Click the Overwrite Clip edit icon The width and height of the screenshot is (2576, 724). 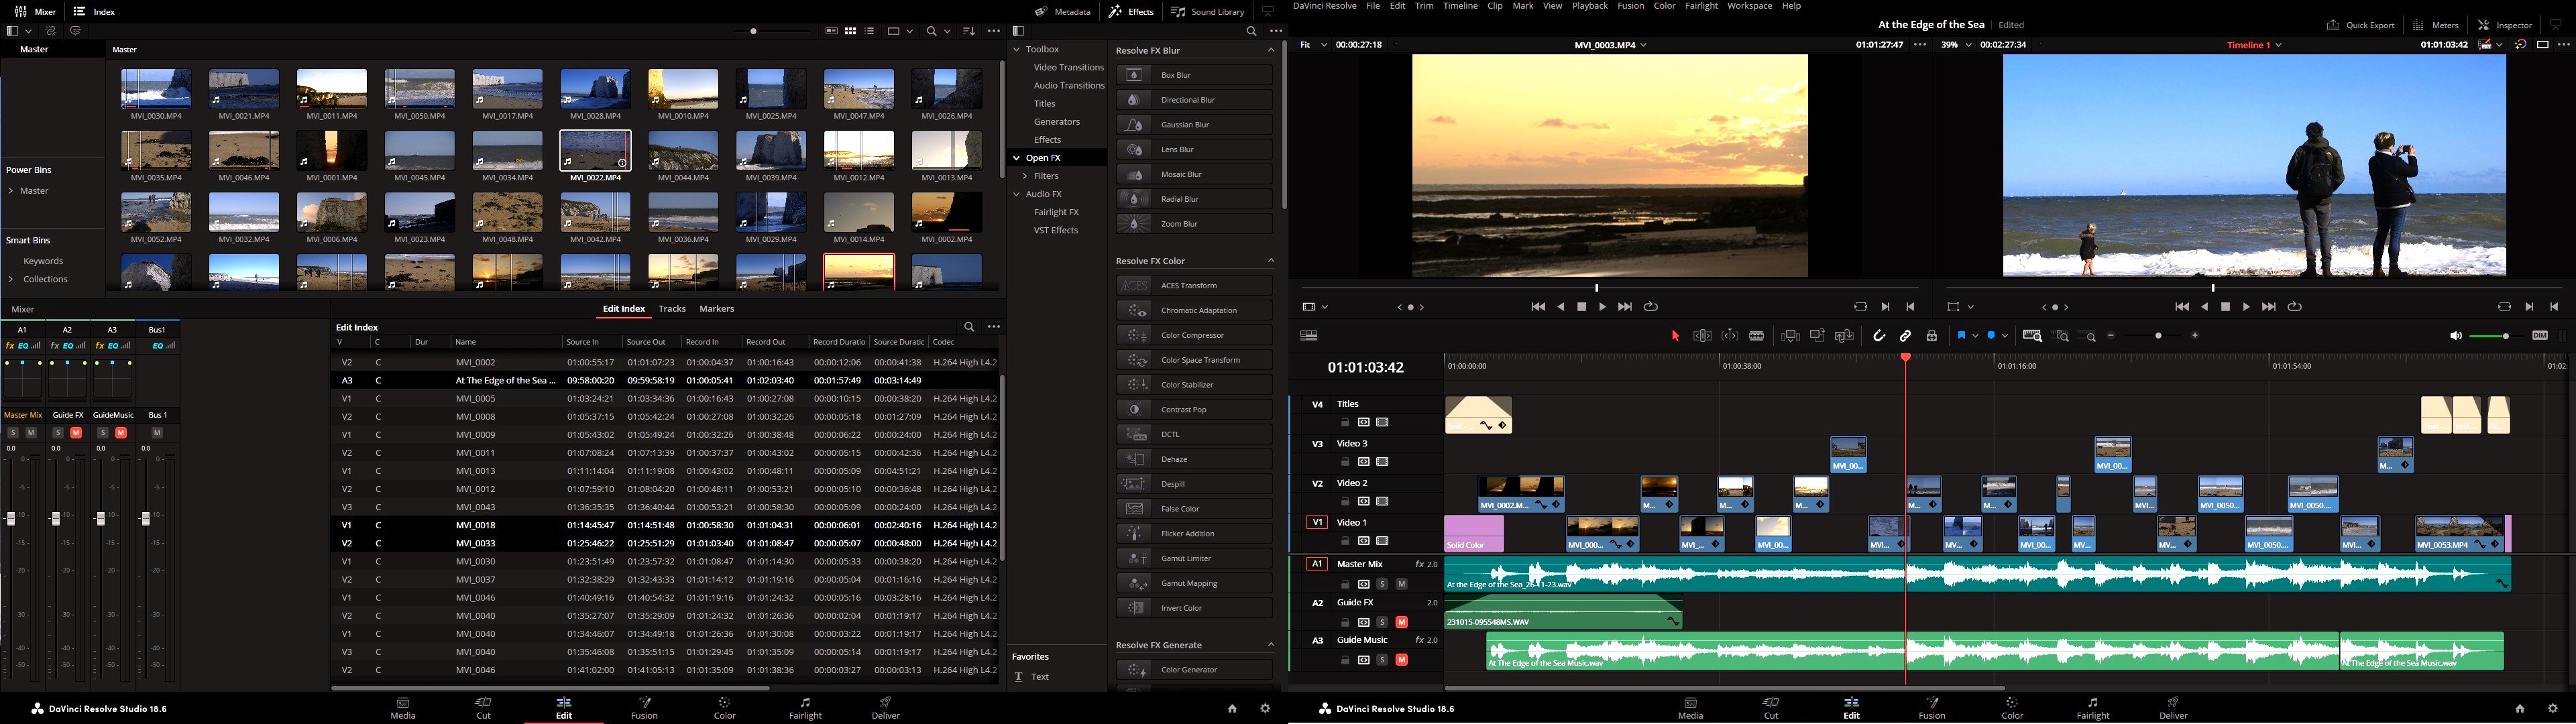pyautogui.click(x=1817, y=336)
